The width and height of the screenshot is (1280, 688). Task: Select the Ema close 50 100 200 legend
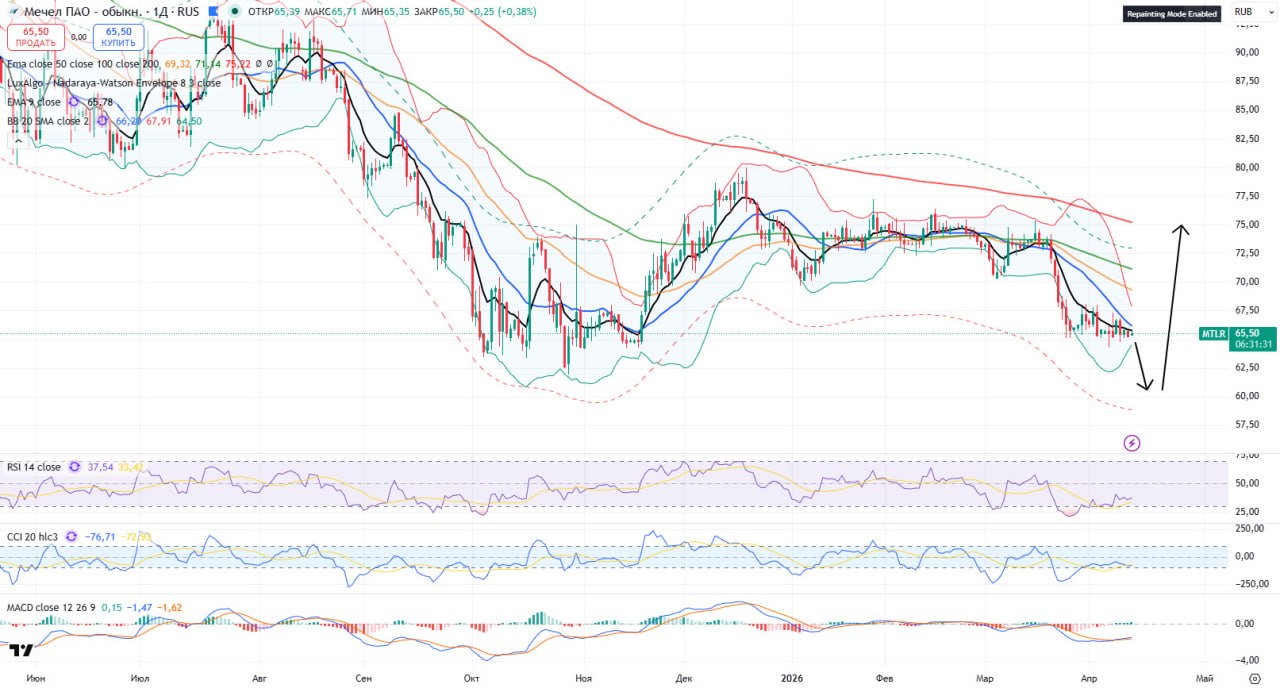[x=82, y=64]
